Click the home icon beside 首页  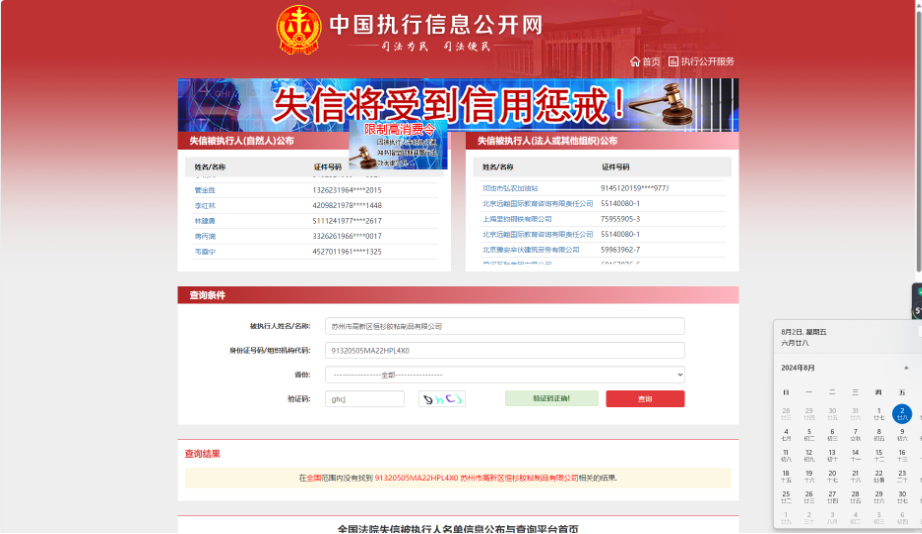[634, 61]
